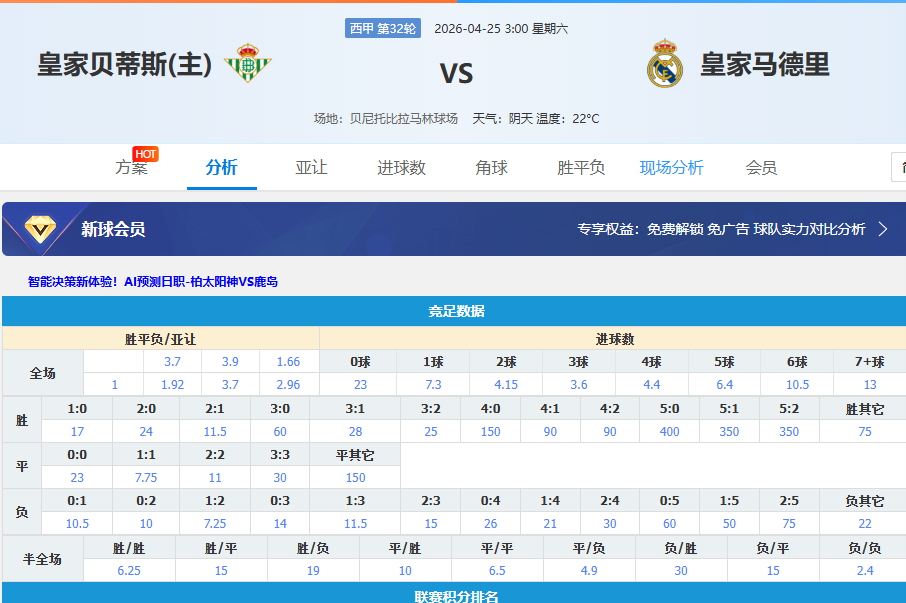This screenshot has height=603, width=906.
Task: Select handicap odds 2.96
Action: coord(288,385)
